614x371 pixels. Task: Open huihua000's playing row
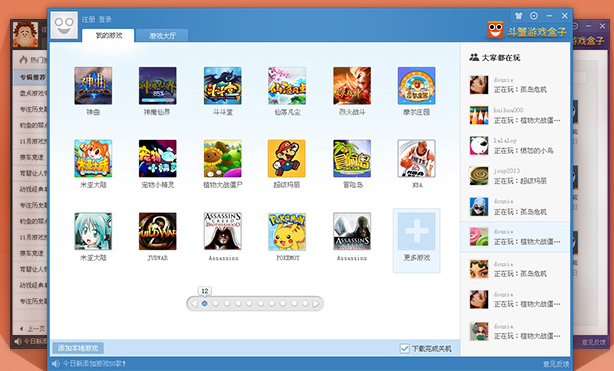(515, 116)
